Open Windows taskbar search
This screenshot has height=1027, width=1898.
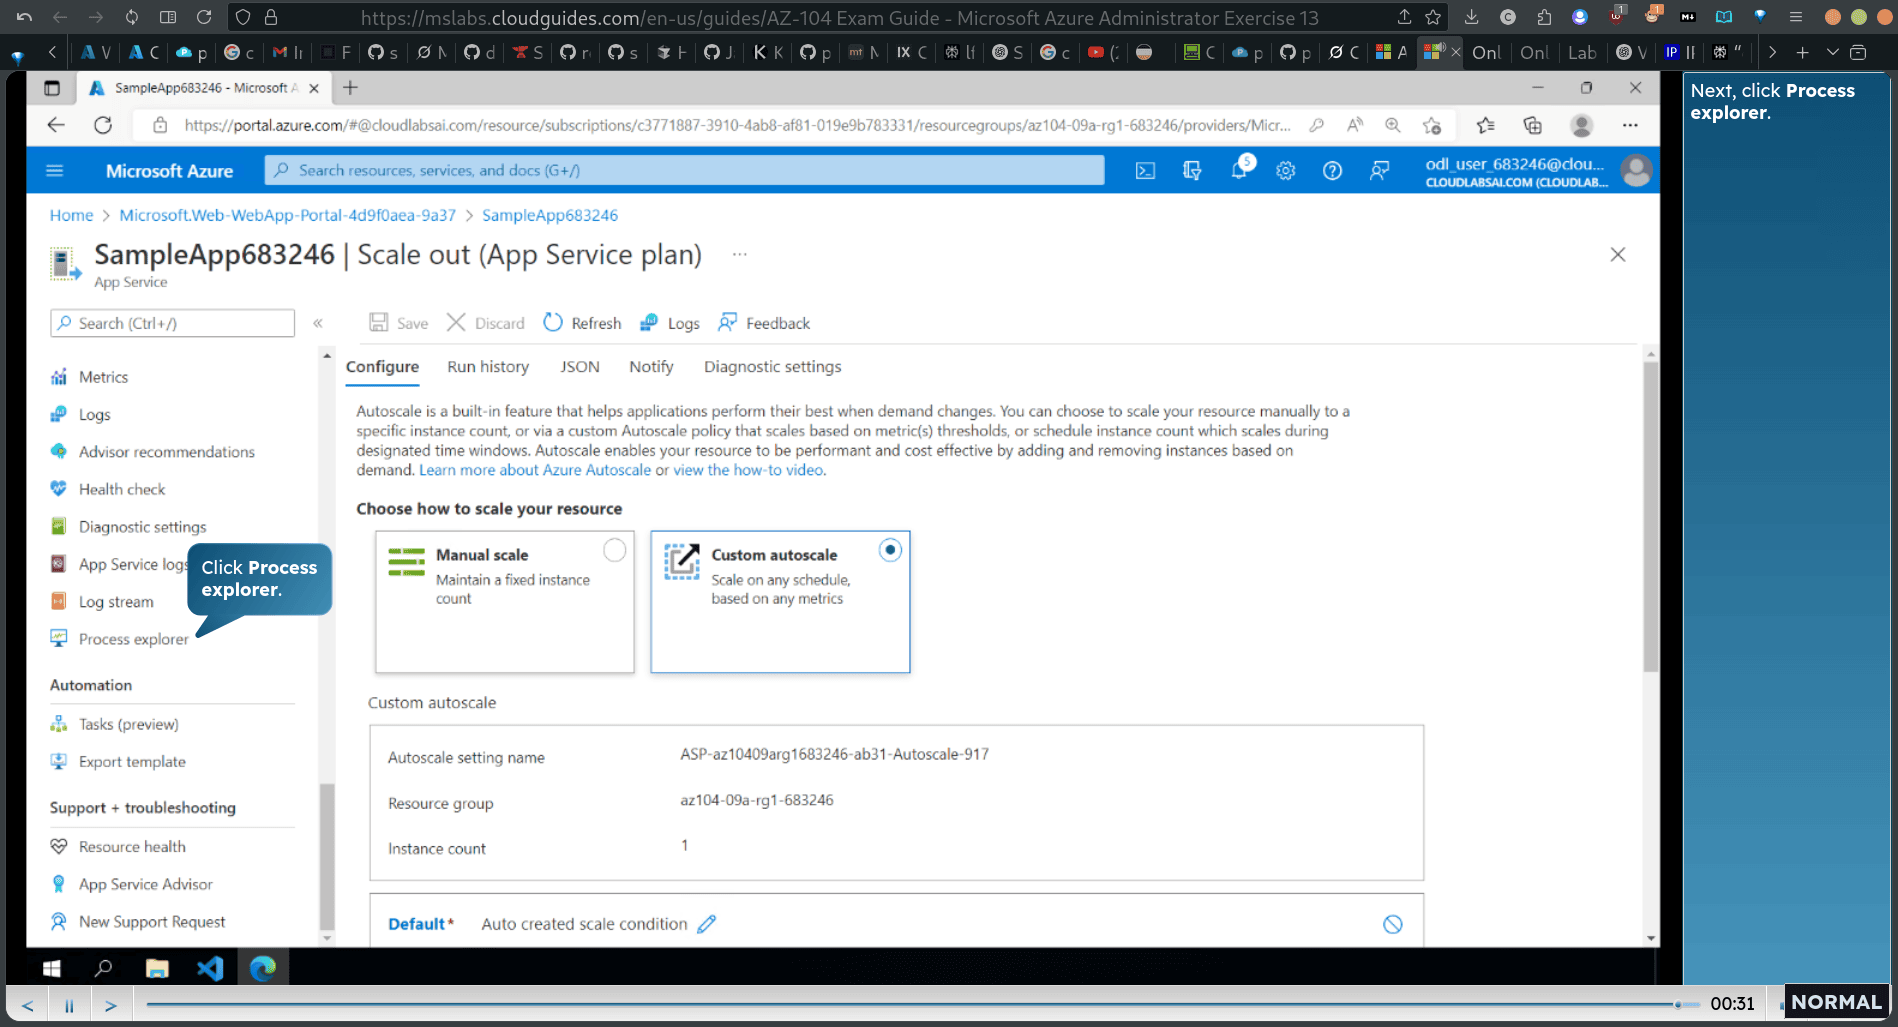coord(103,968)
